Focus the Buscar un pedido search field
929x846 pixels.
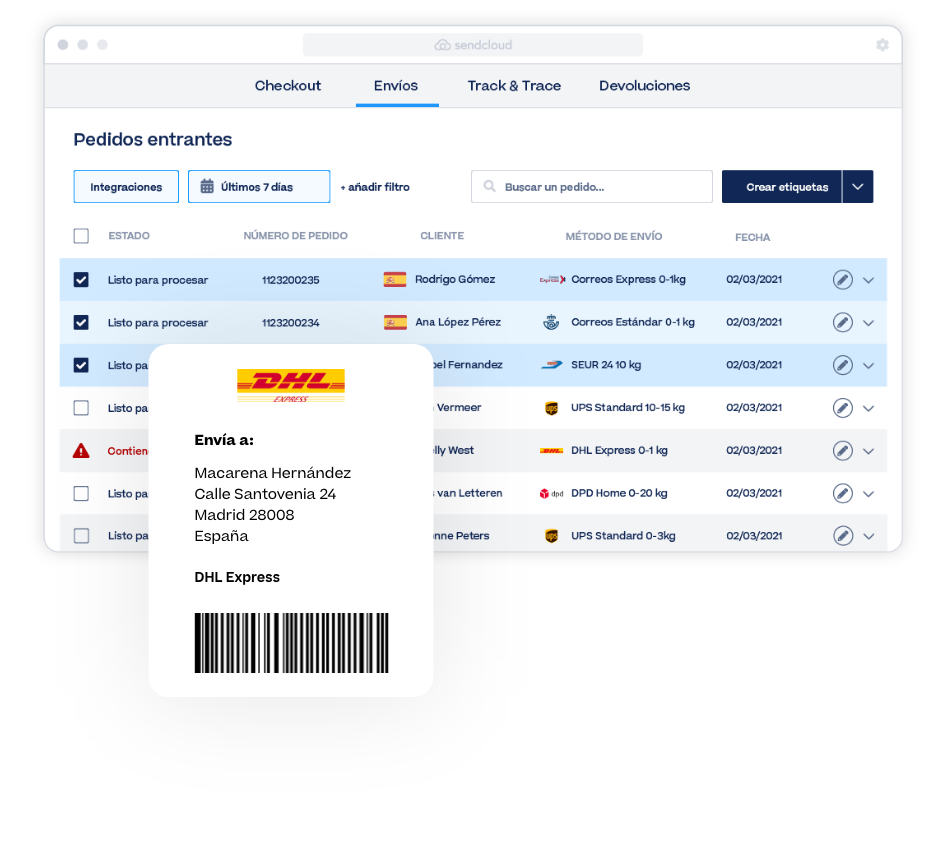pos(591,187)
